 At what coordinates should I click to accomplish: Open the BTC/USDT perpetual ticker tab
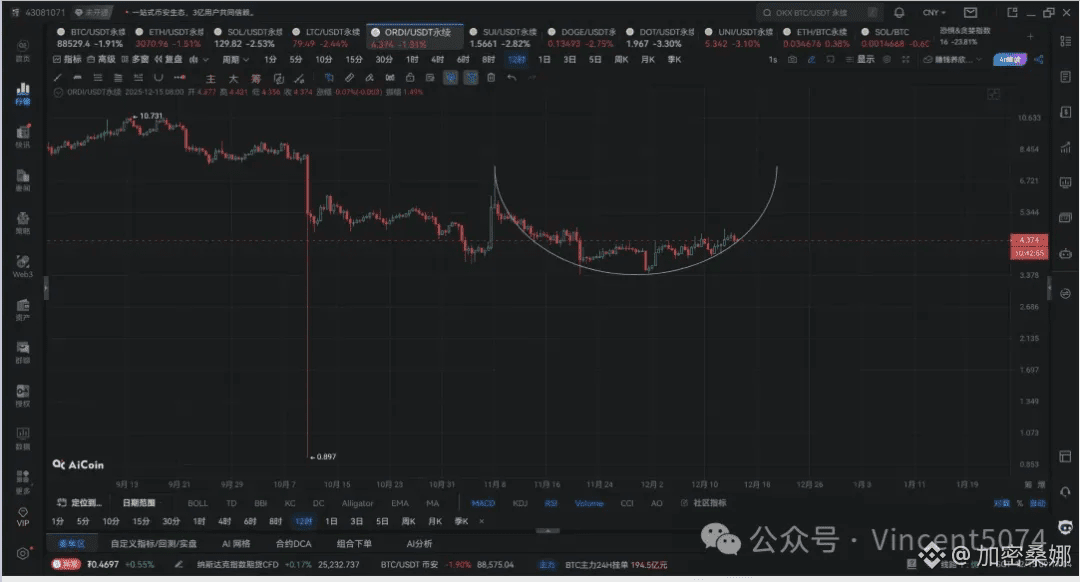coord(92,38)
